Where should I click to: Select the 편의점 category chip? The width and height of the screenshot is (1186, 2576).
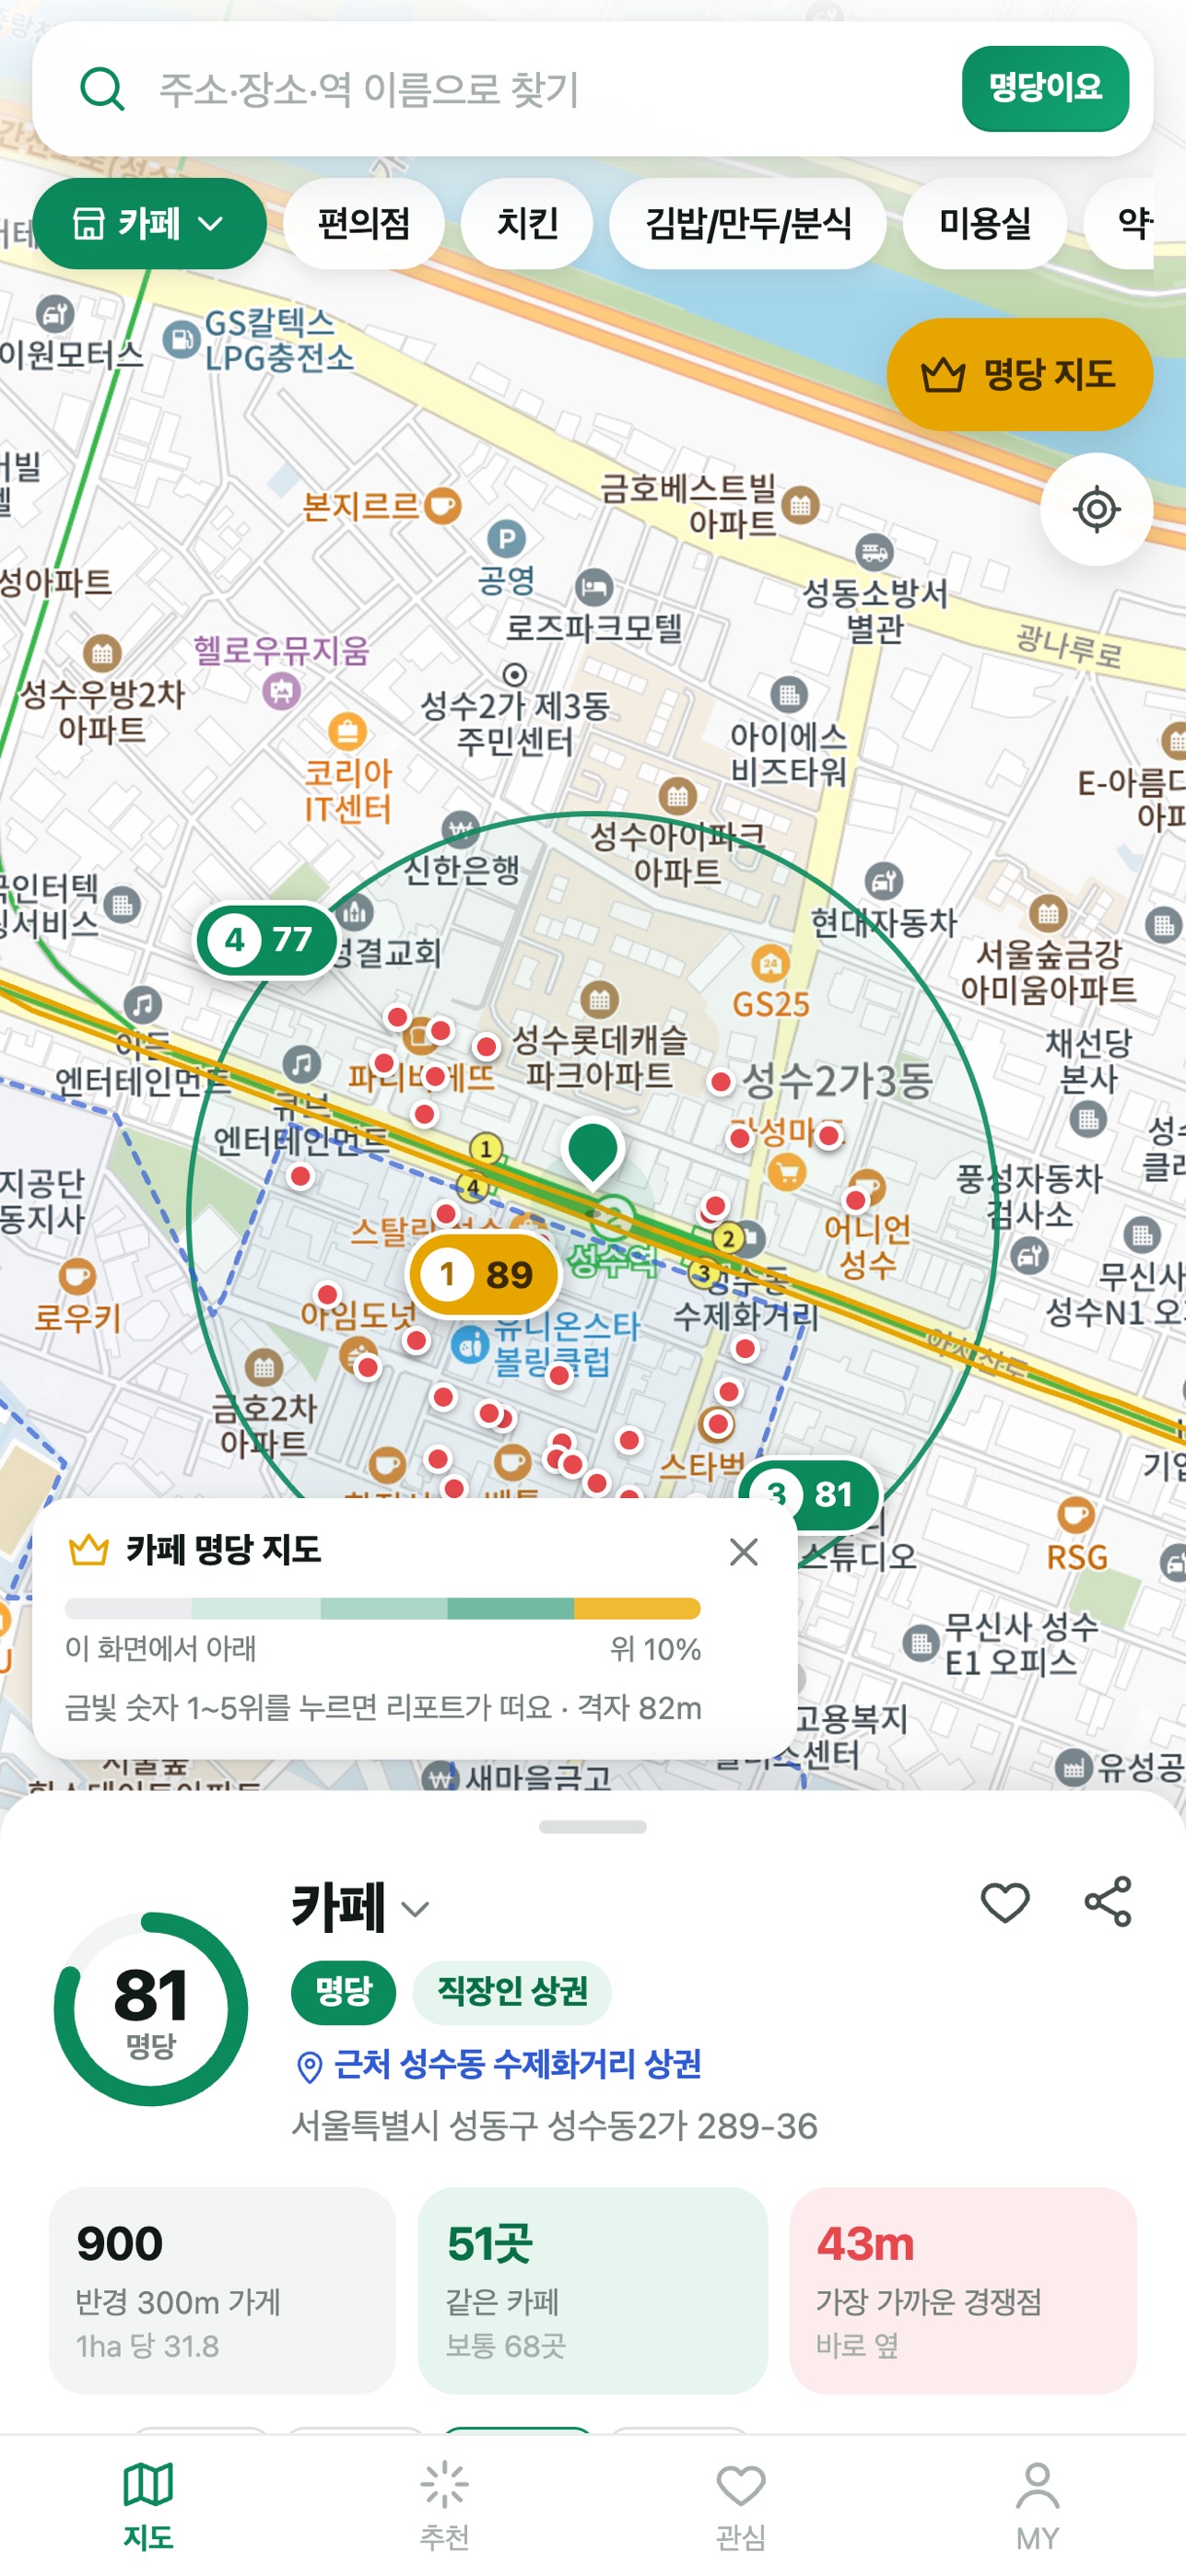click(x=364, y=223)
